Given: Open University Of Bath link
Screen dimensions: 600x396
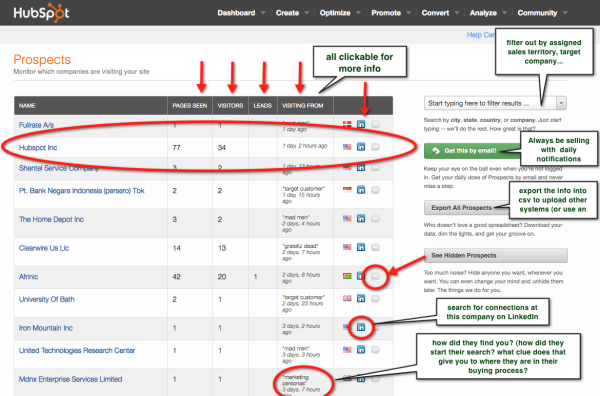Looking at the screenshot, I should [47, 299].
